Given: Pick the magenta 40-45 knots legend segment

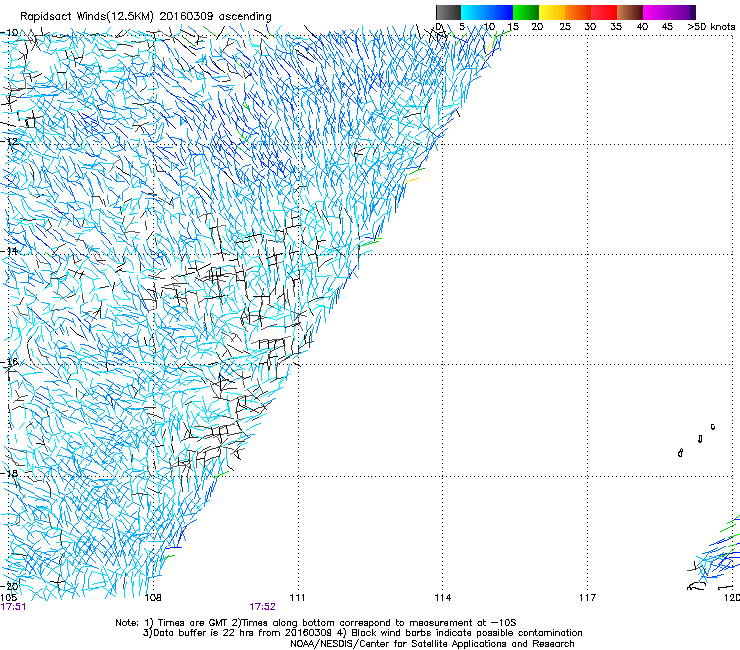Looking at the screenshot, I should (656, 12).
